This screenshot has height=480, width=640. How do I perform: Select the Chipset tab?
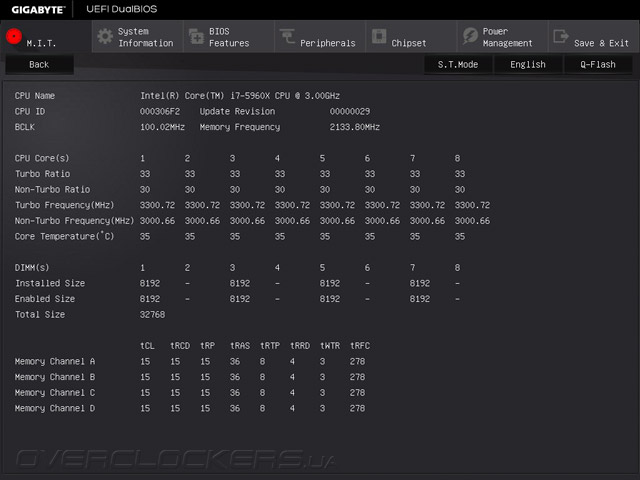(411, 37)
